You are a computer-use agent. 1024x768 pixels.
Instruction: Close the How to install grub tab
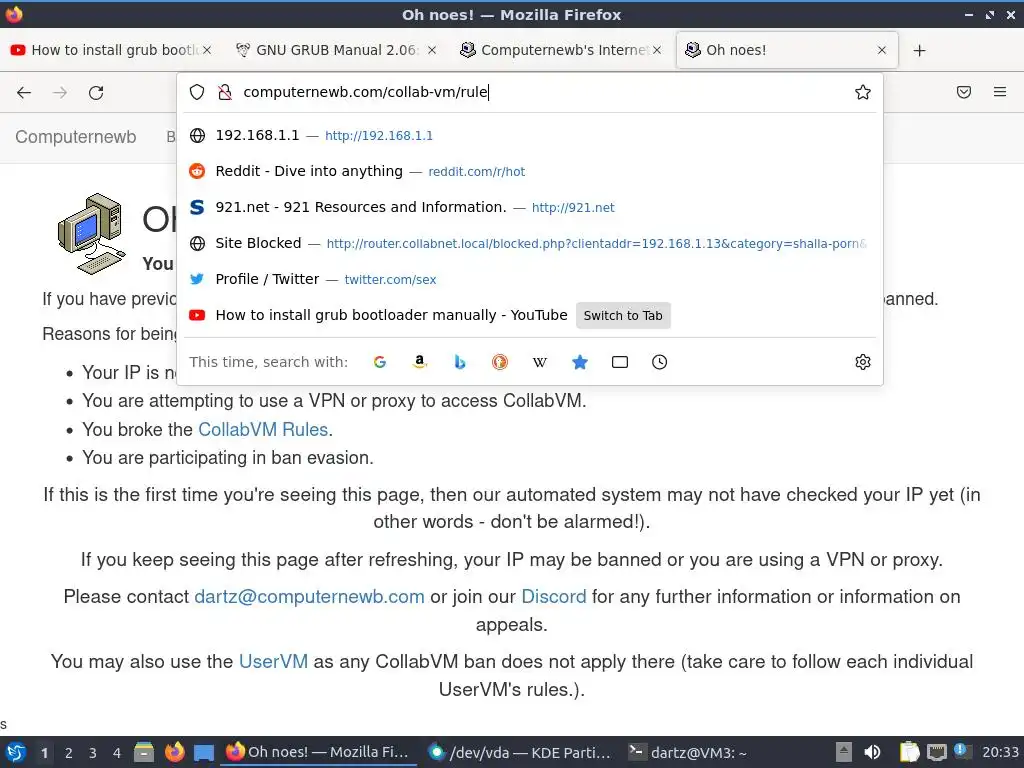206,50
